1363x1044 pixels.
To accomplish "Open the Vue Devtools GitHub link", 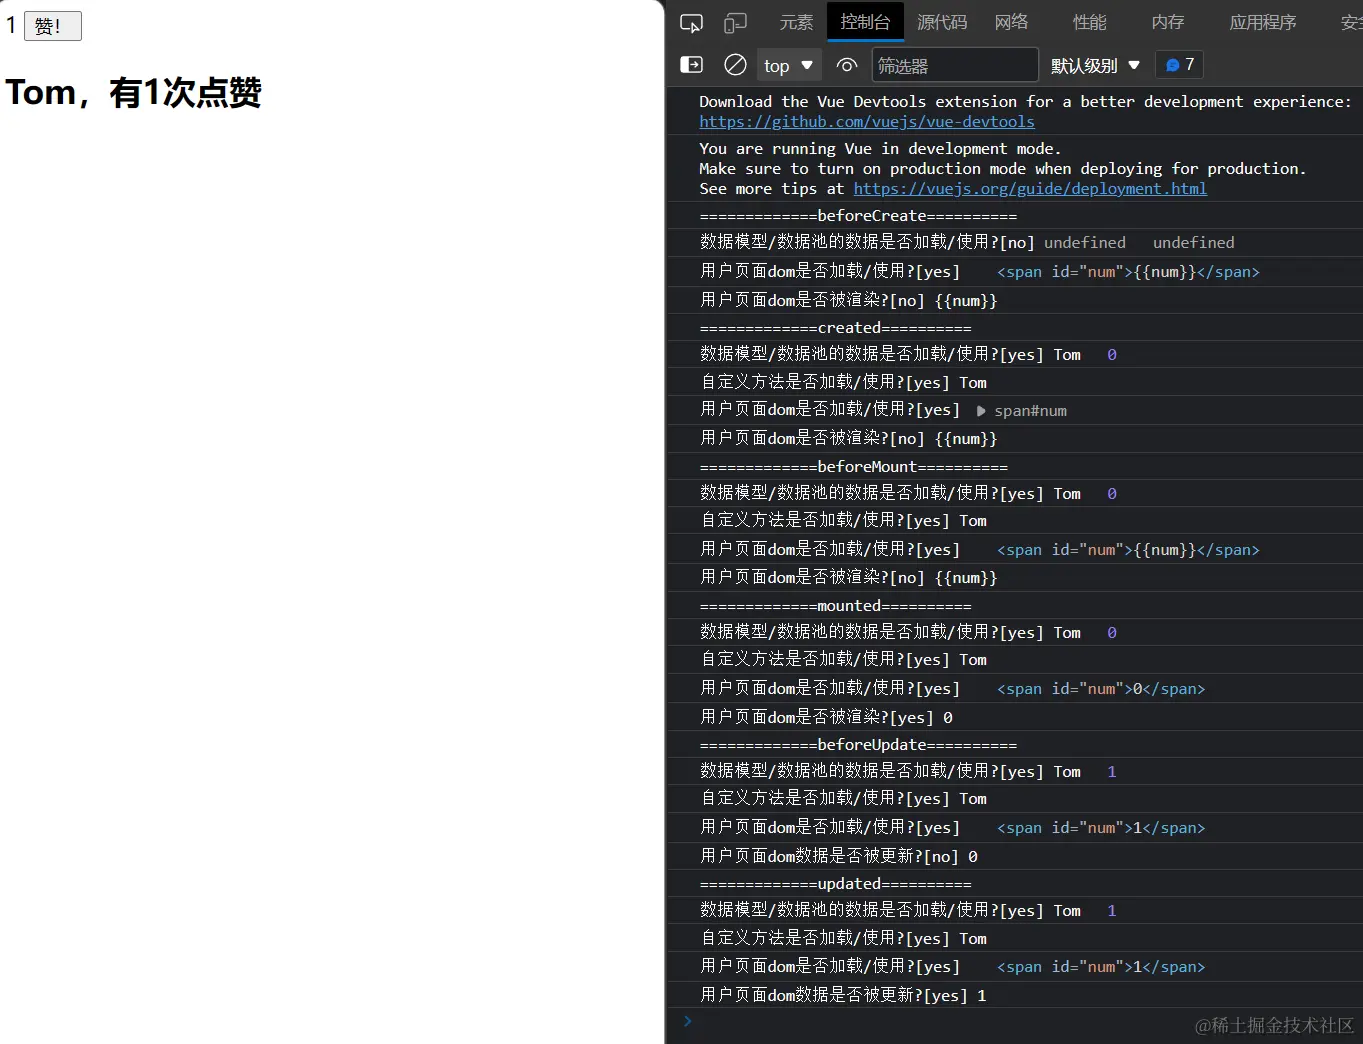I will (x=866, y=121).
